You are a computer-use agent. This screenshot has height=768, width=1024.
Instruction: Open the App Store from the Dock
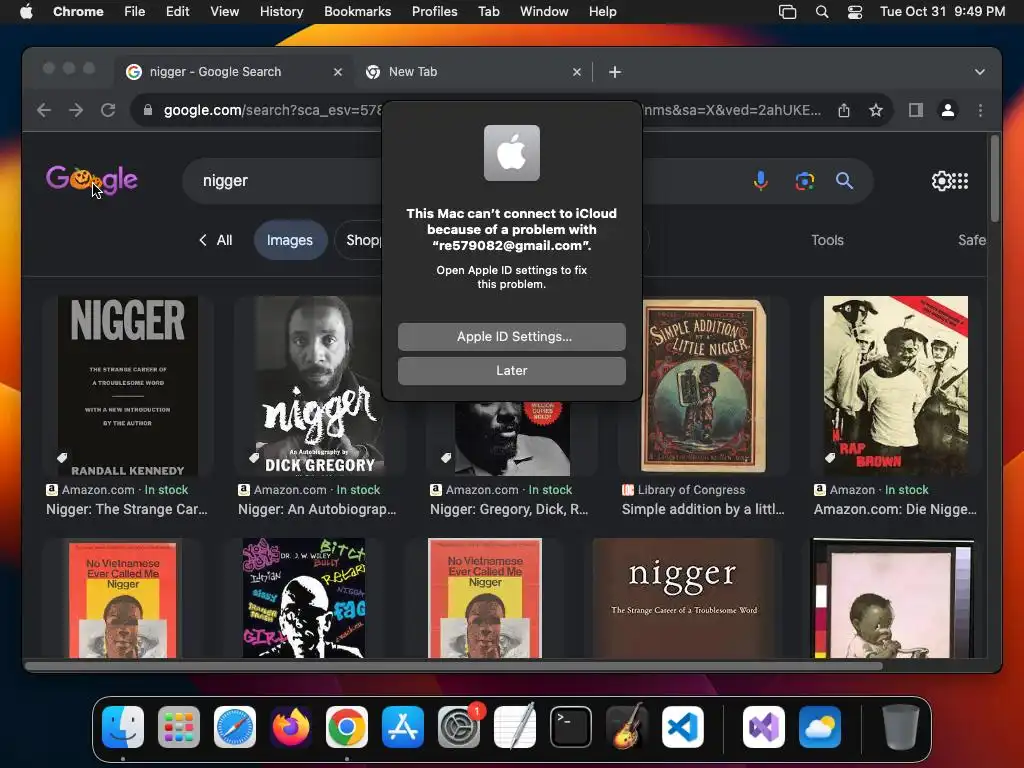pos(403,726)
